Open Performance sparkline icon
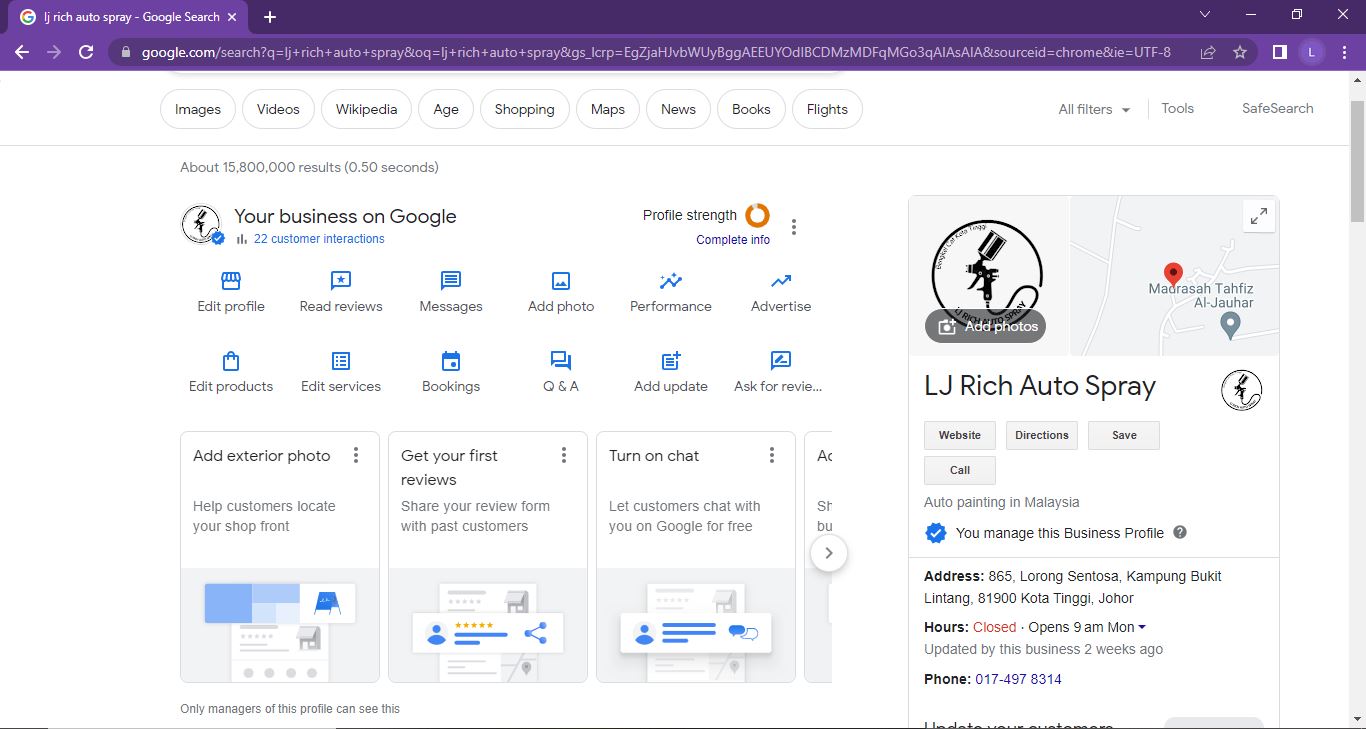1366x729 pixels. tap(671, 281)
